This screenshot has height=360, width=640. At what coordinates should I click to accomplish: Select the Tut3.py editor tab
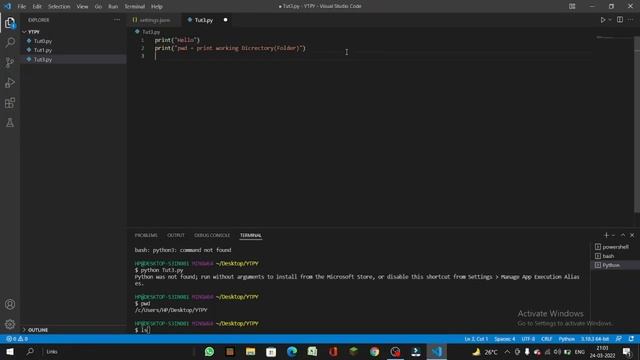coord(204,20)
